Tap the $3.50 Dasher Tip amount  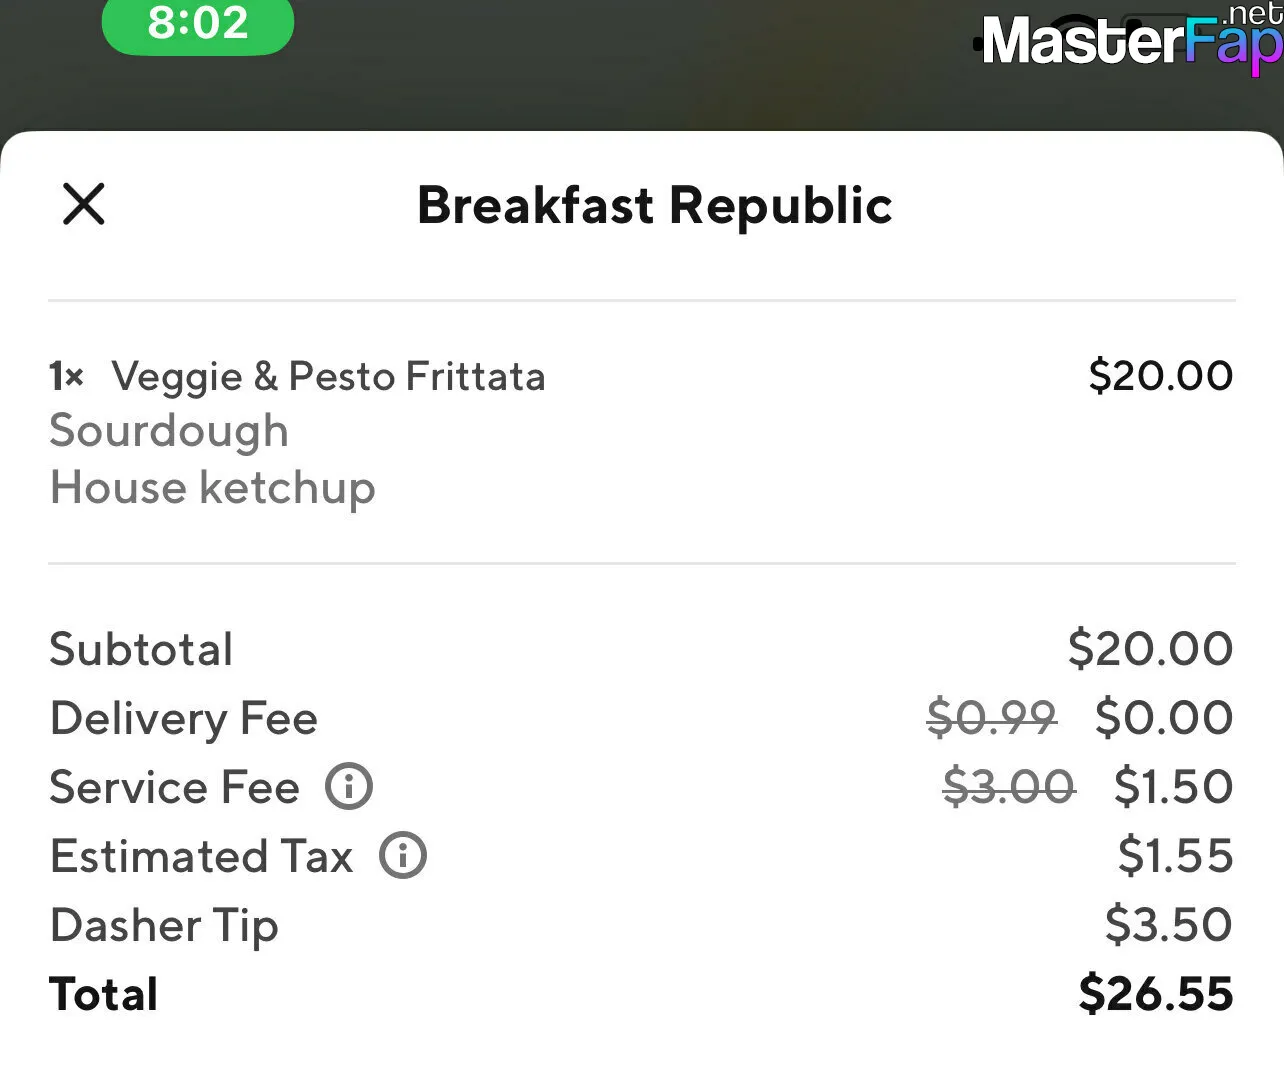[x=1169, y=924]
